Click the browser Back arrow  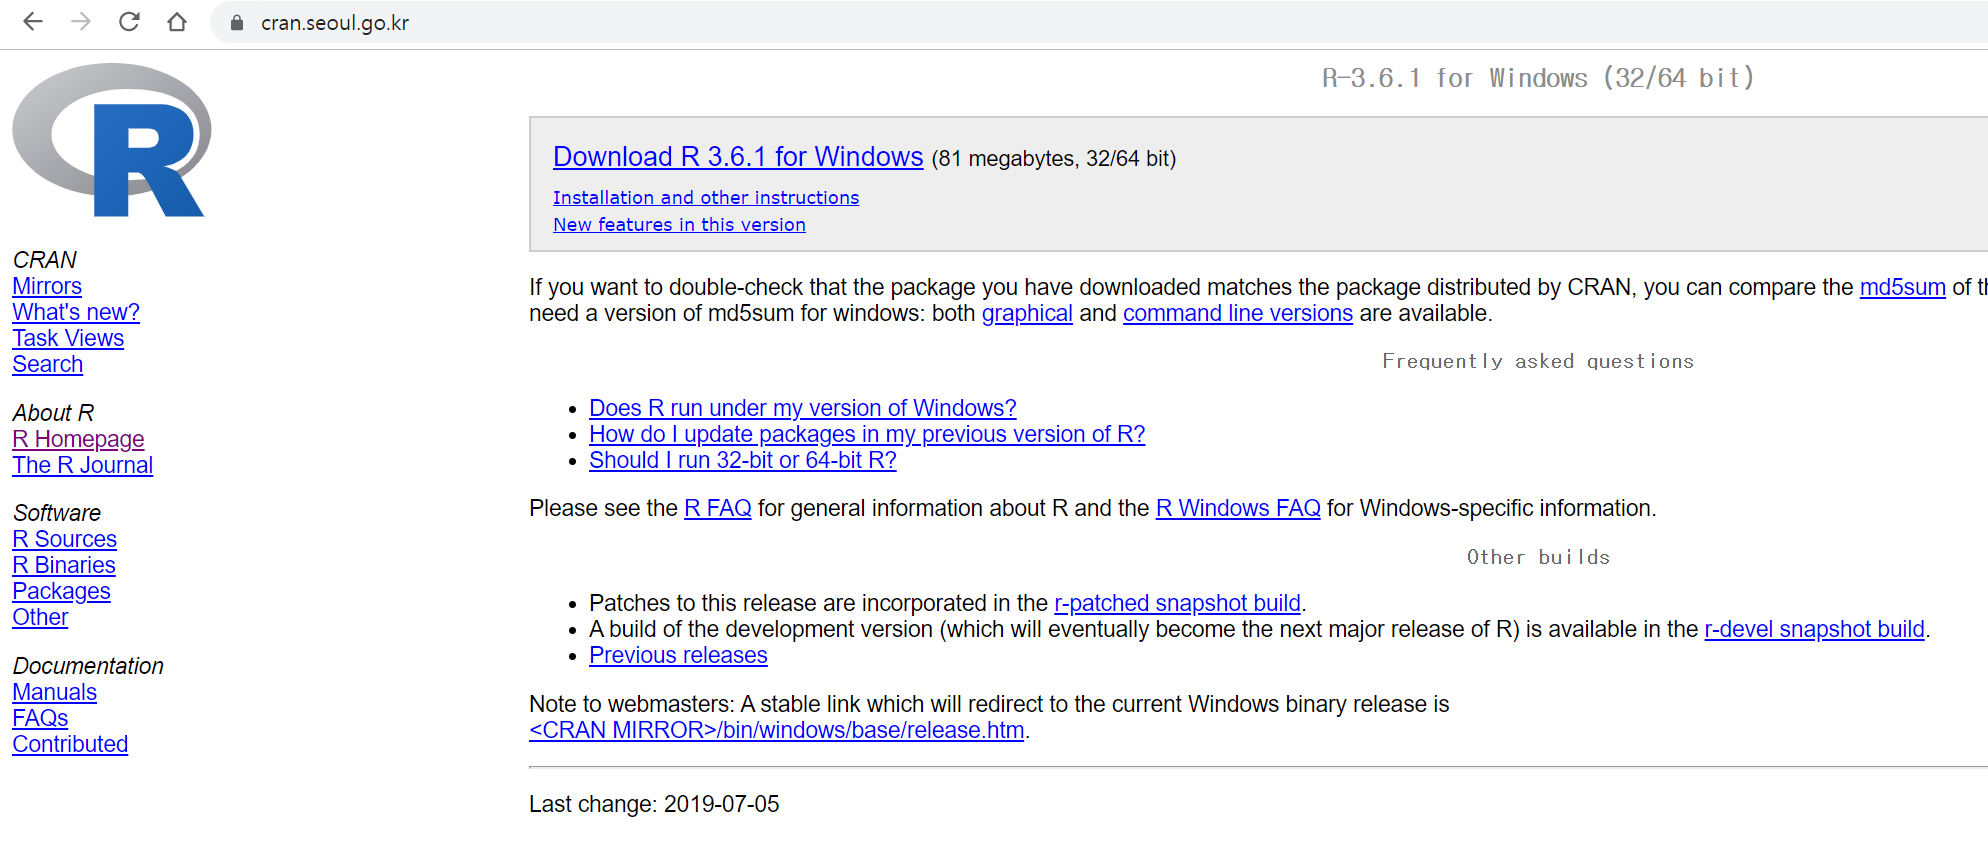click(33, 22)
